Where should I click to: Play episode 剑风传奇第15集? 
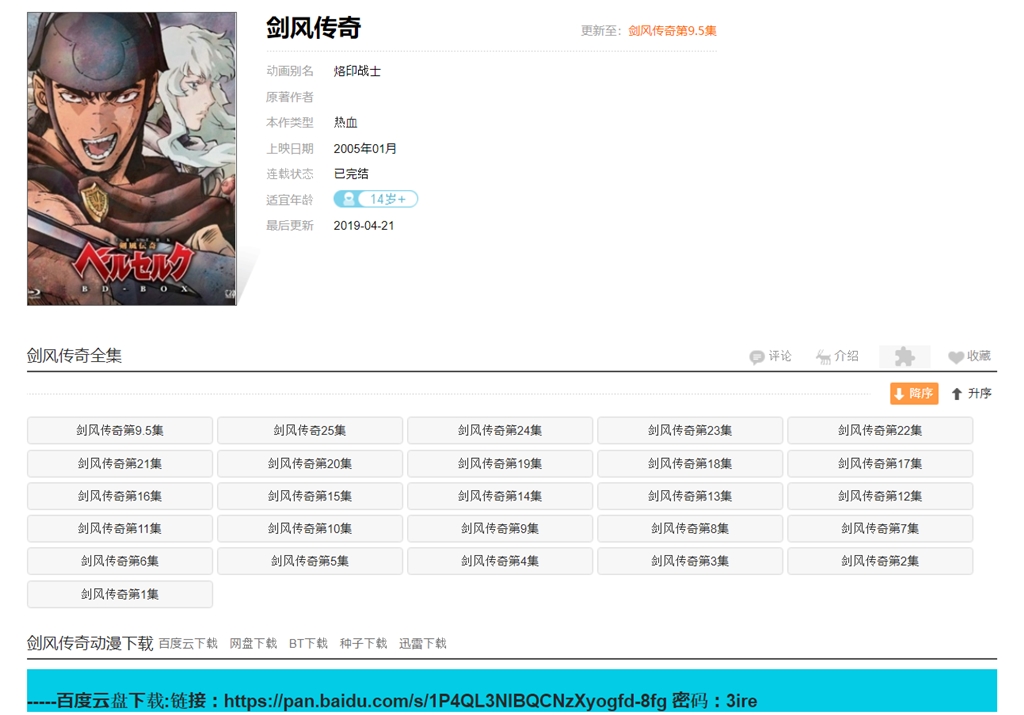click(310, 496)
